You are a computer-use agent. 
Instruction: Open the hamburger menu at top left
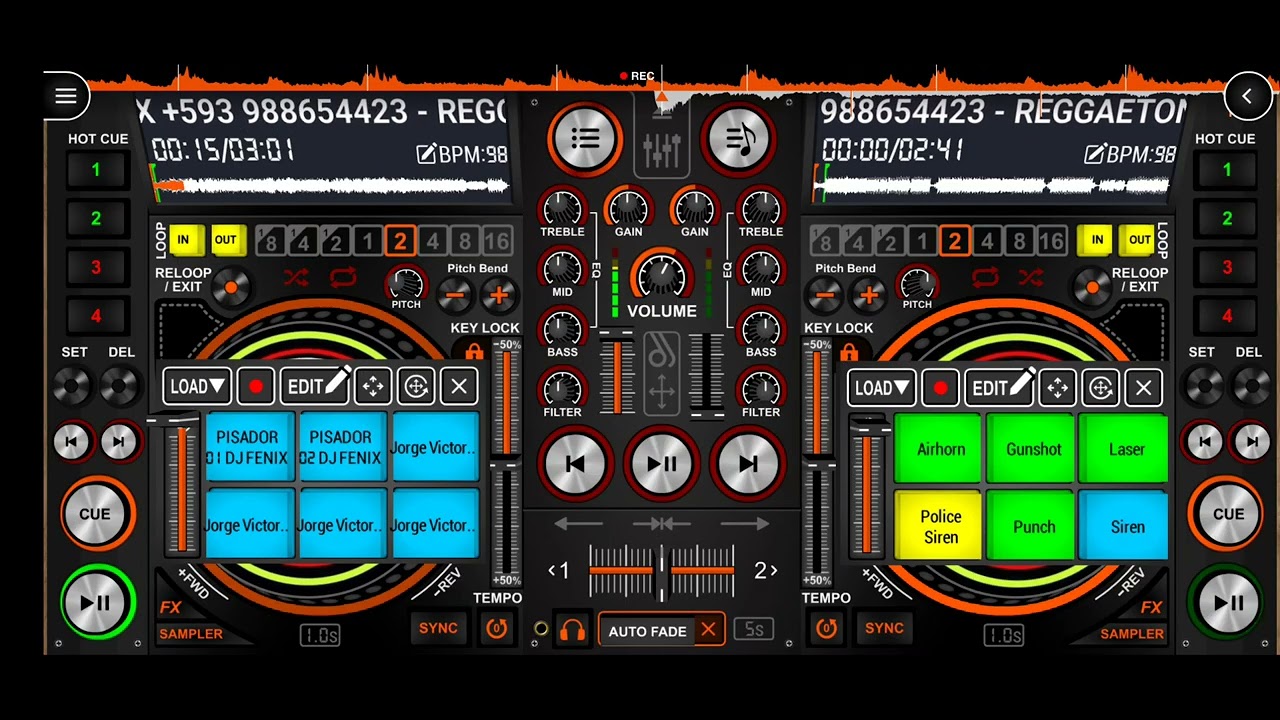[66, 96]
